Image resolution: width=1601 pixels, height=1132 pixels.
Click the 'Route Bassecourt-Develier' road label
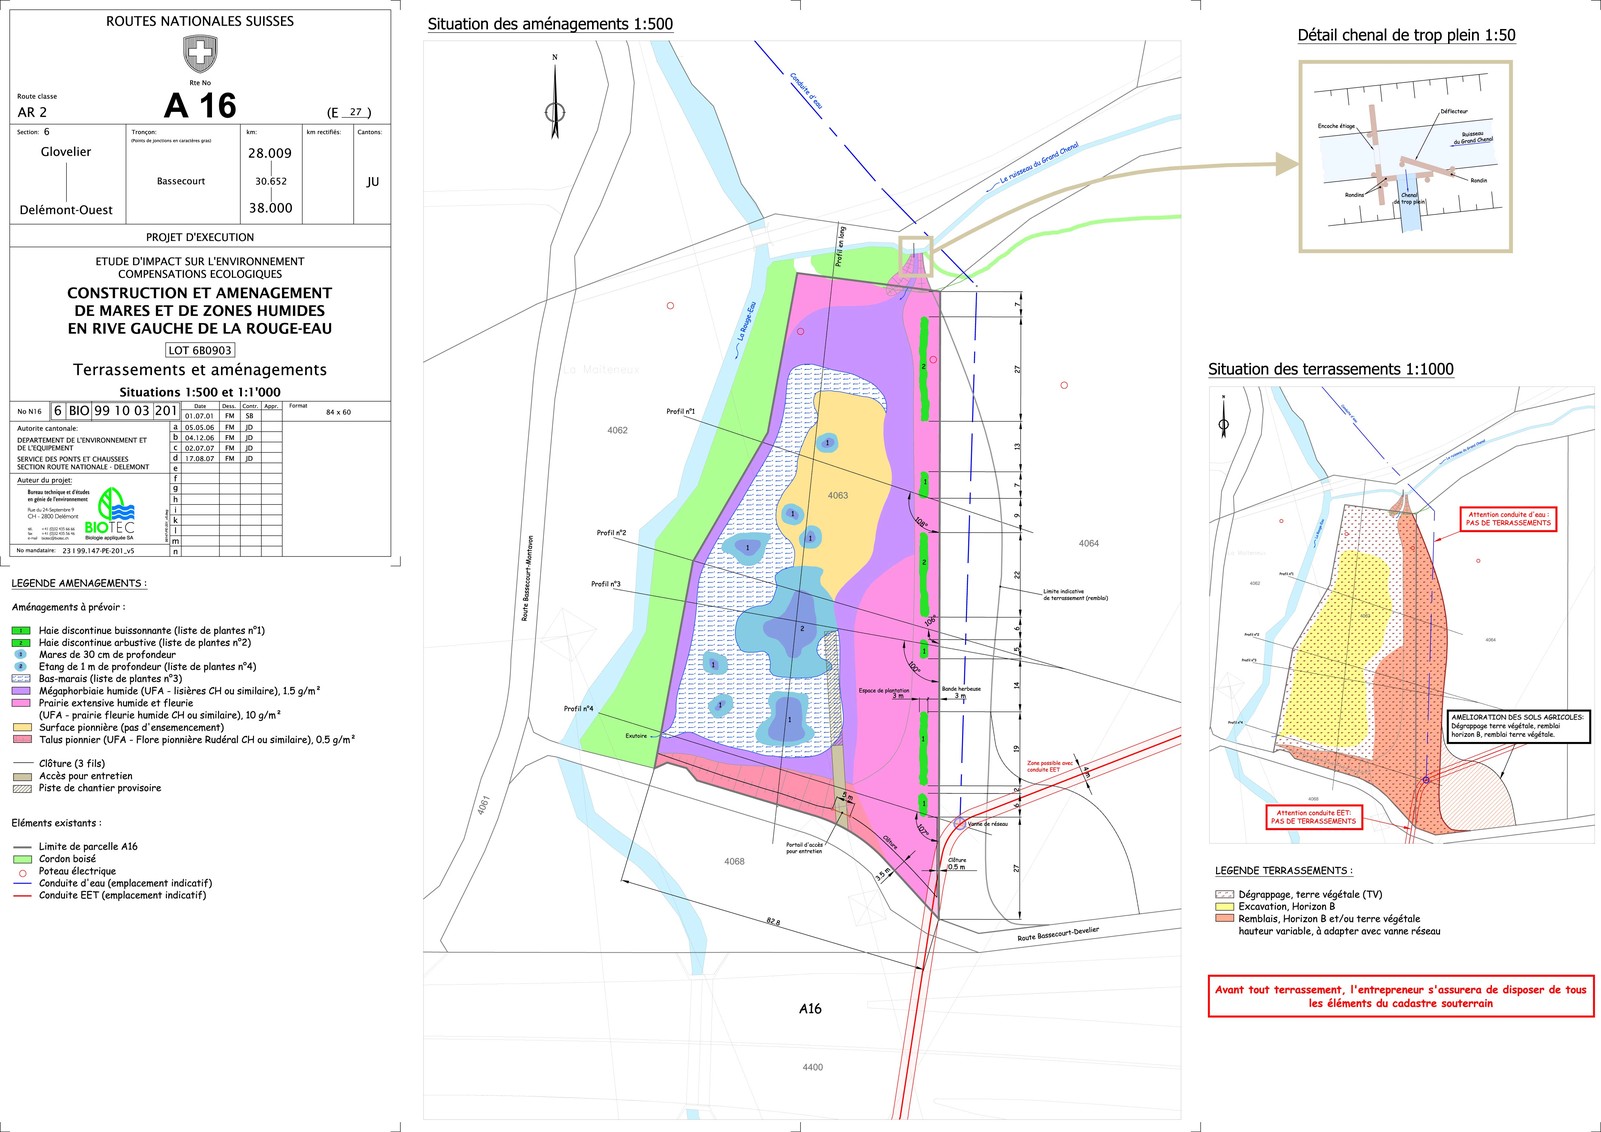[x=1058, y=934]
